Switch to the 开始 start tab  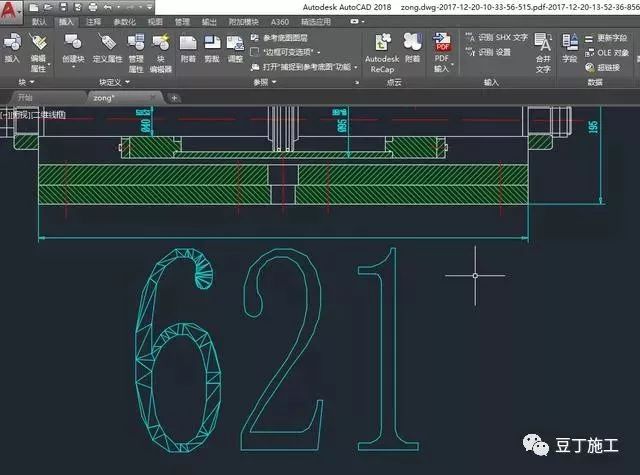pos(25,98)
